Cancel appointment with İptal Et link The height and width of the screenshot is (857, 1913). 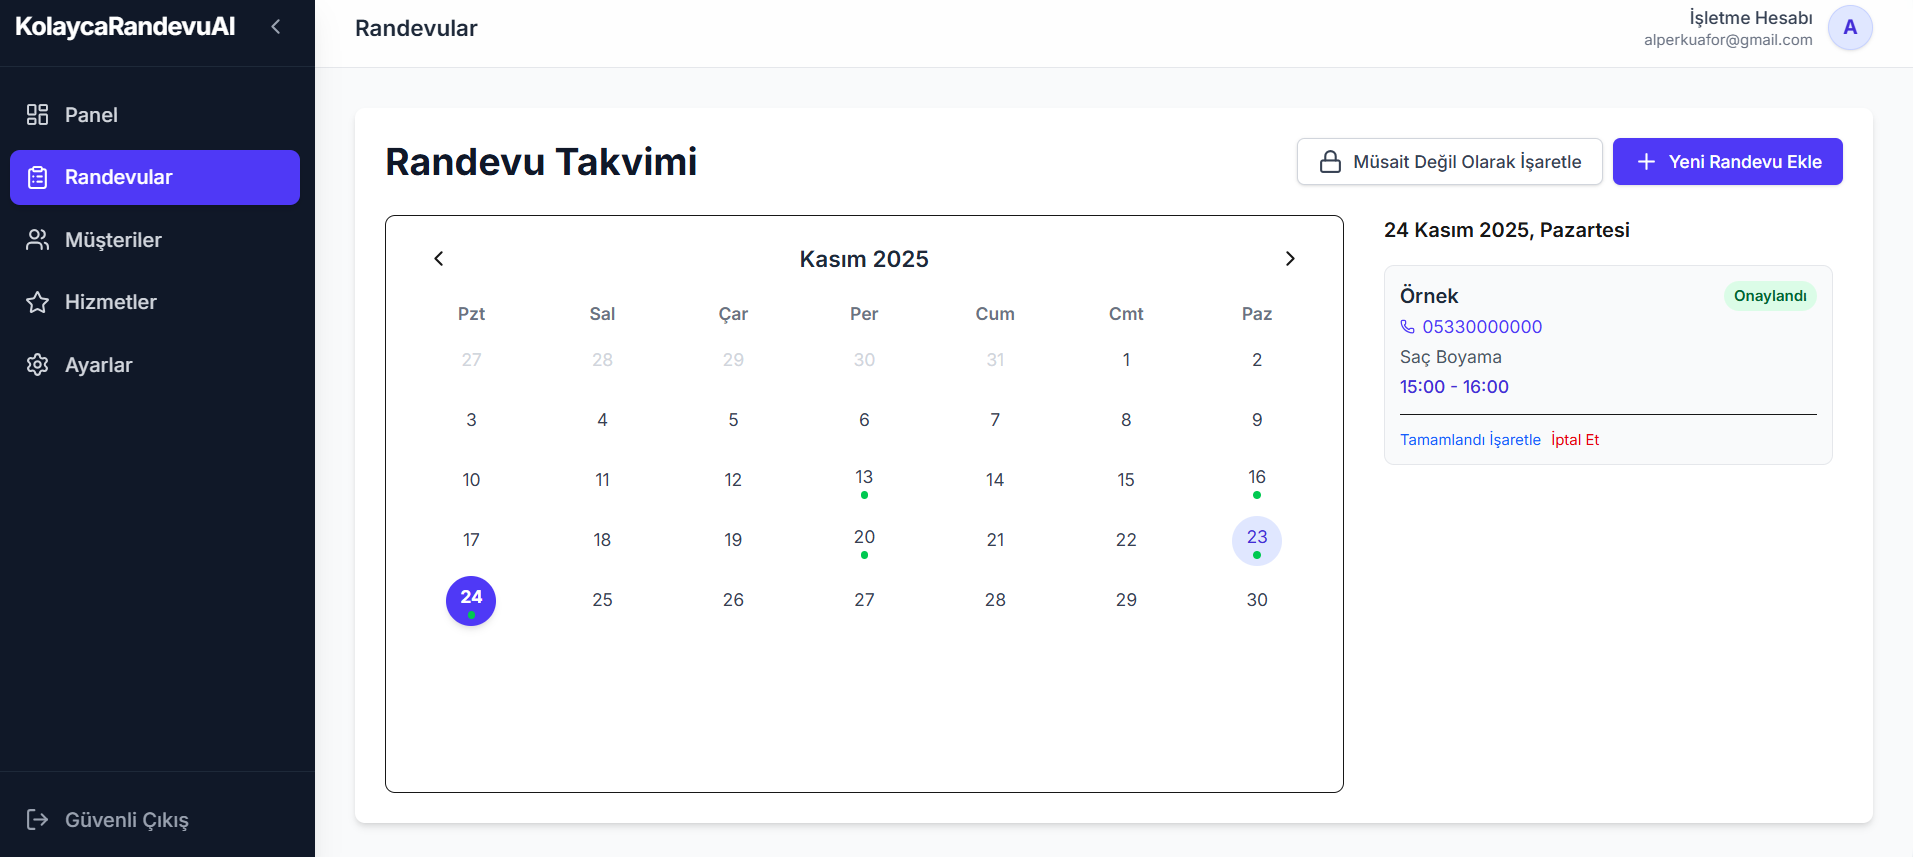1575,440
